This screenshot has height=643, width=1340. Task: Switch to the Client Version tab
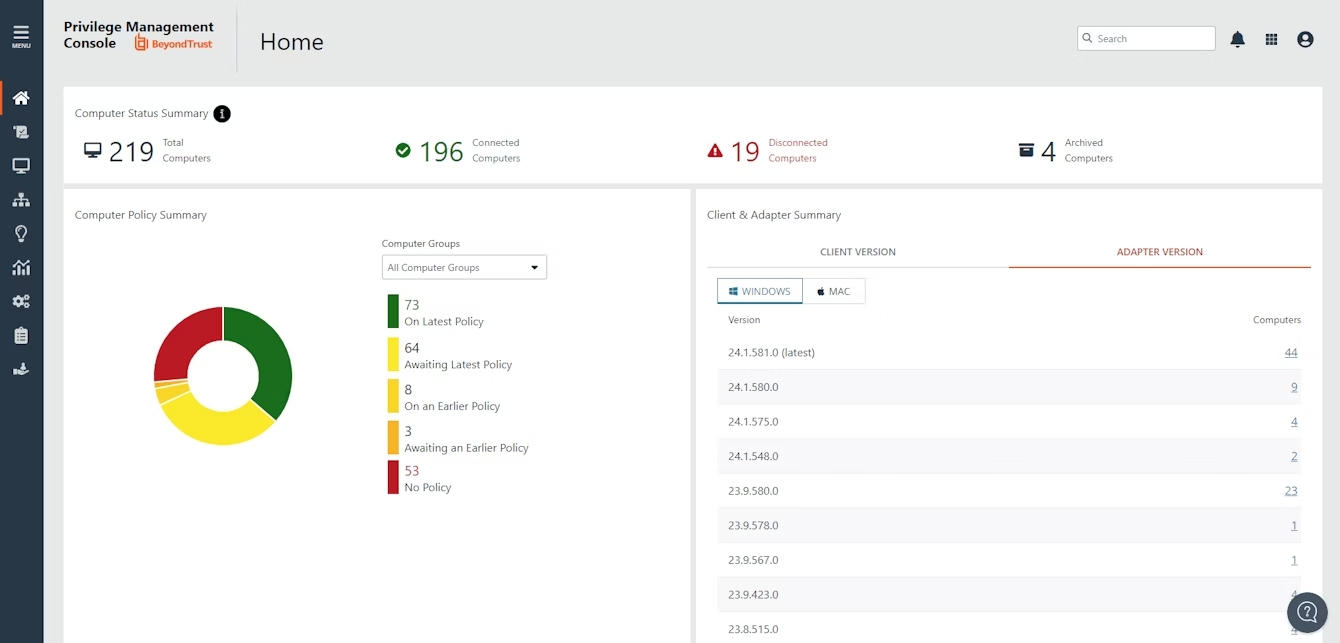click(857, 252)
